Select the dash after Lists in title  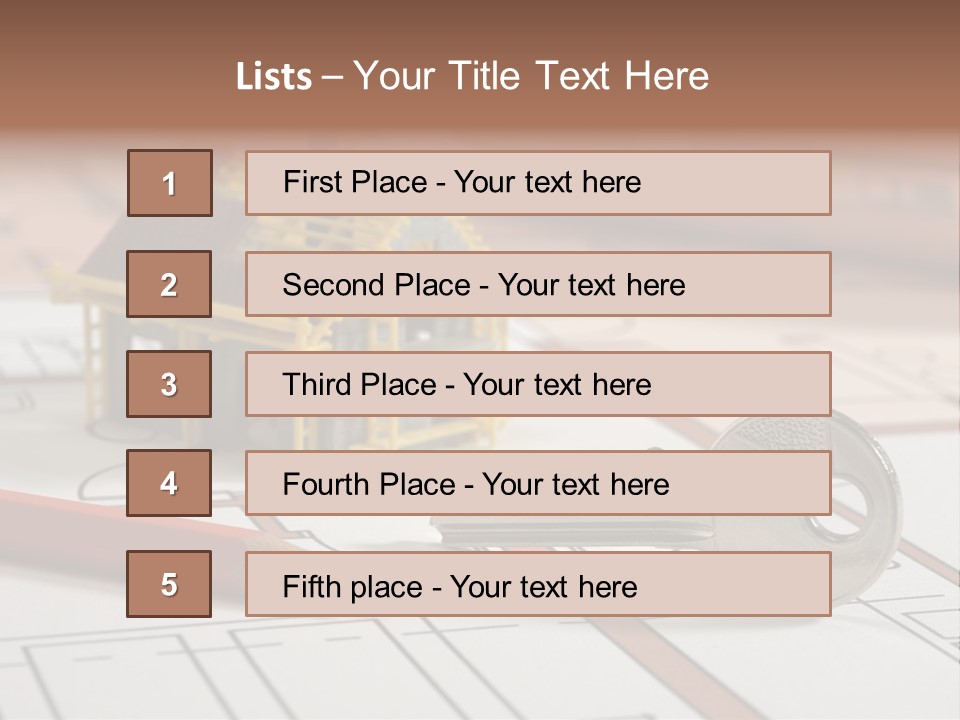pyautogui.click(x=332, y=78)
